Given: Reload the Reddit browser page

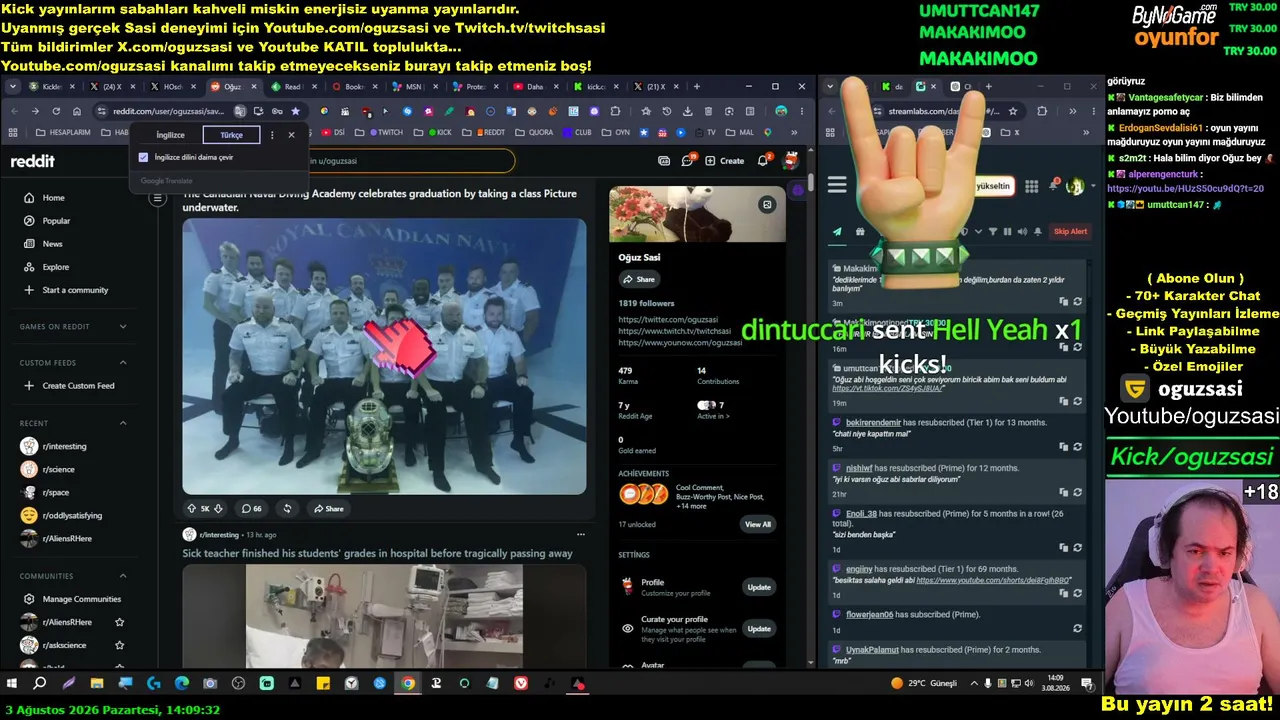Looking at the screenshot, I should (x=56, y=111).
